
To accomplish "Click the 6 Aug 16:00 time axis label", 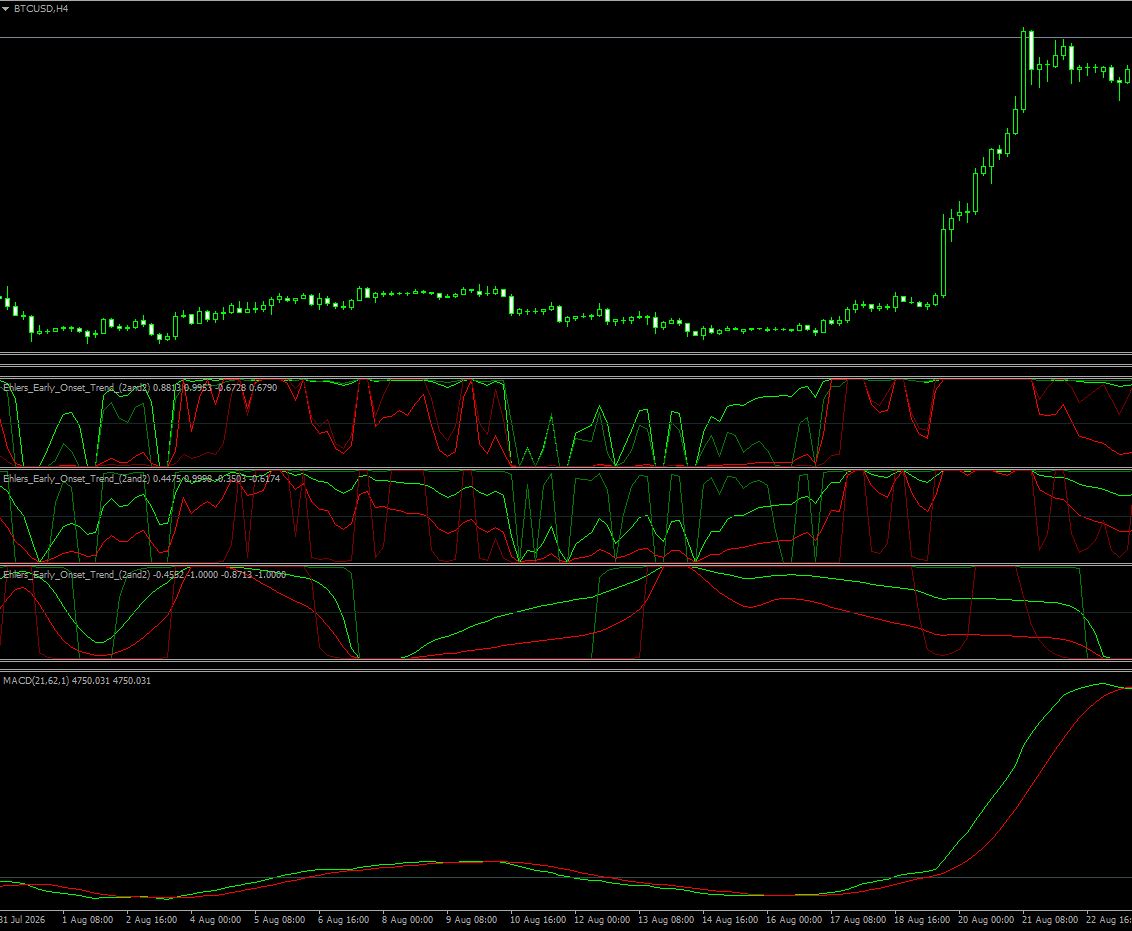I will click(344, 919).
